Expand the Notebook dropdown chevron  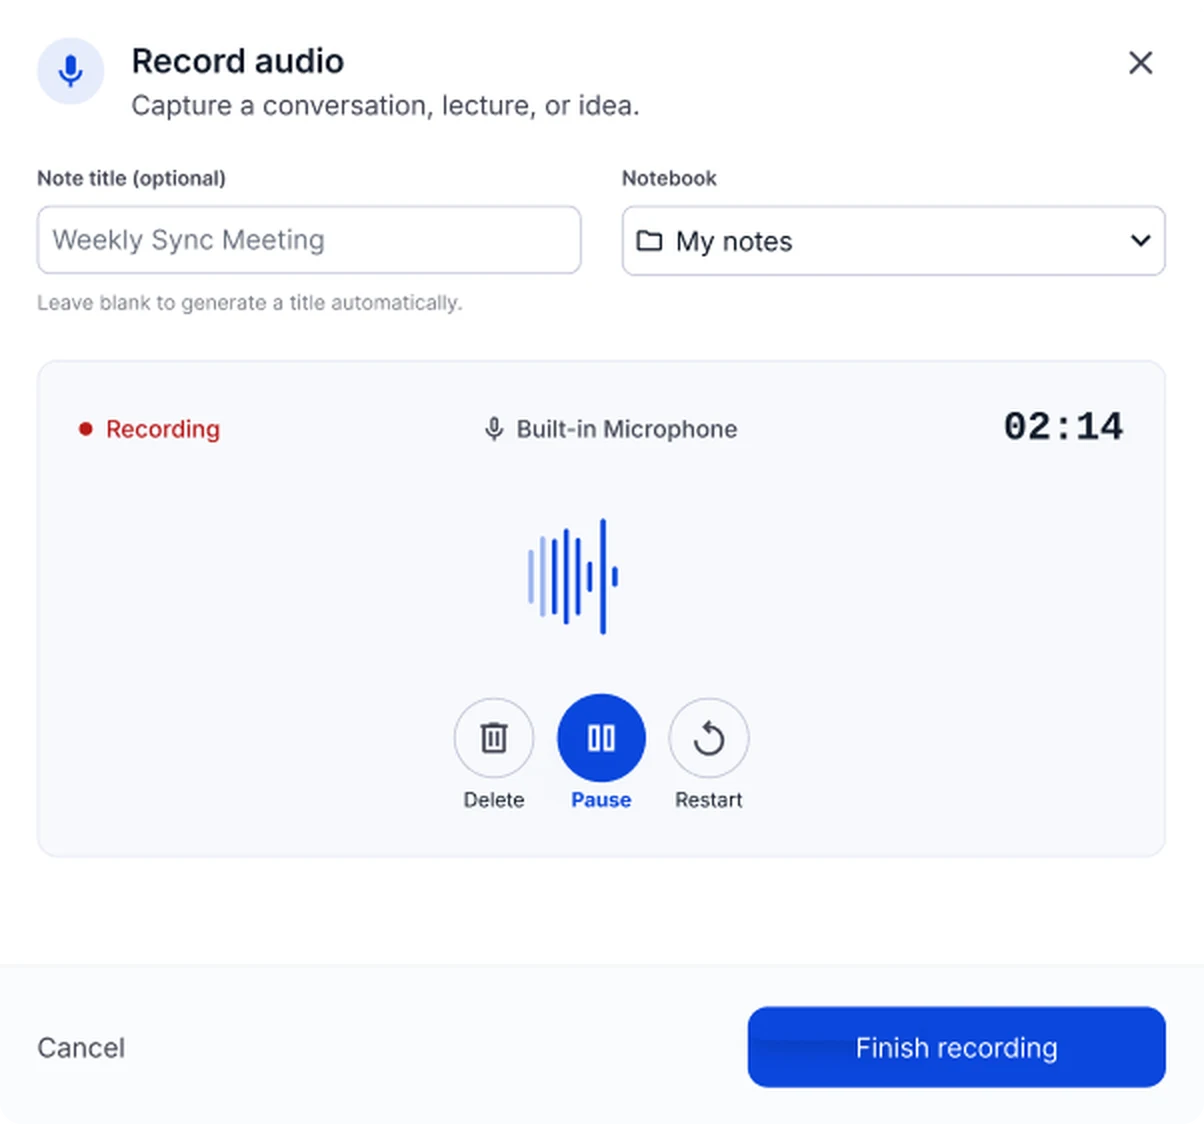(x=1140, y=240)
